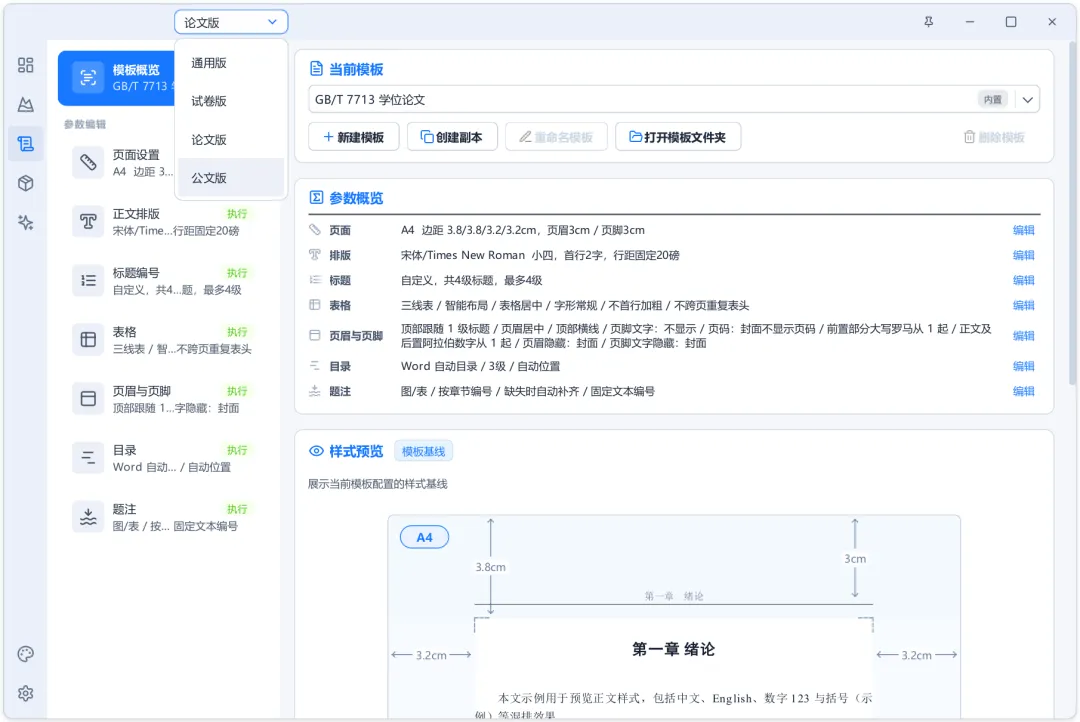Toggle 执行 for 标题编号
Viewport: 1080px width, 722px height.
[237, 274]
